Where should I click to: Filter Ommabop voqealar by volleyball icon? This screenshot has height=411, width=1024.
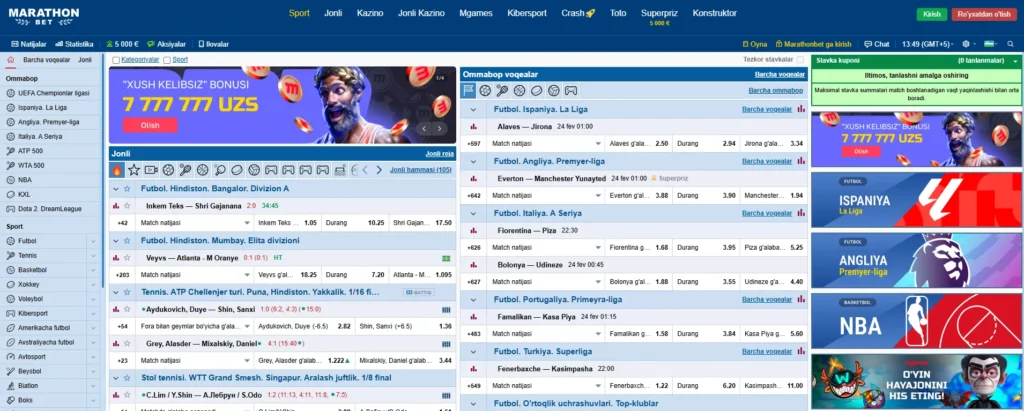pos(554,91)
